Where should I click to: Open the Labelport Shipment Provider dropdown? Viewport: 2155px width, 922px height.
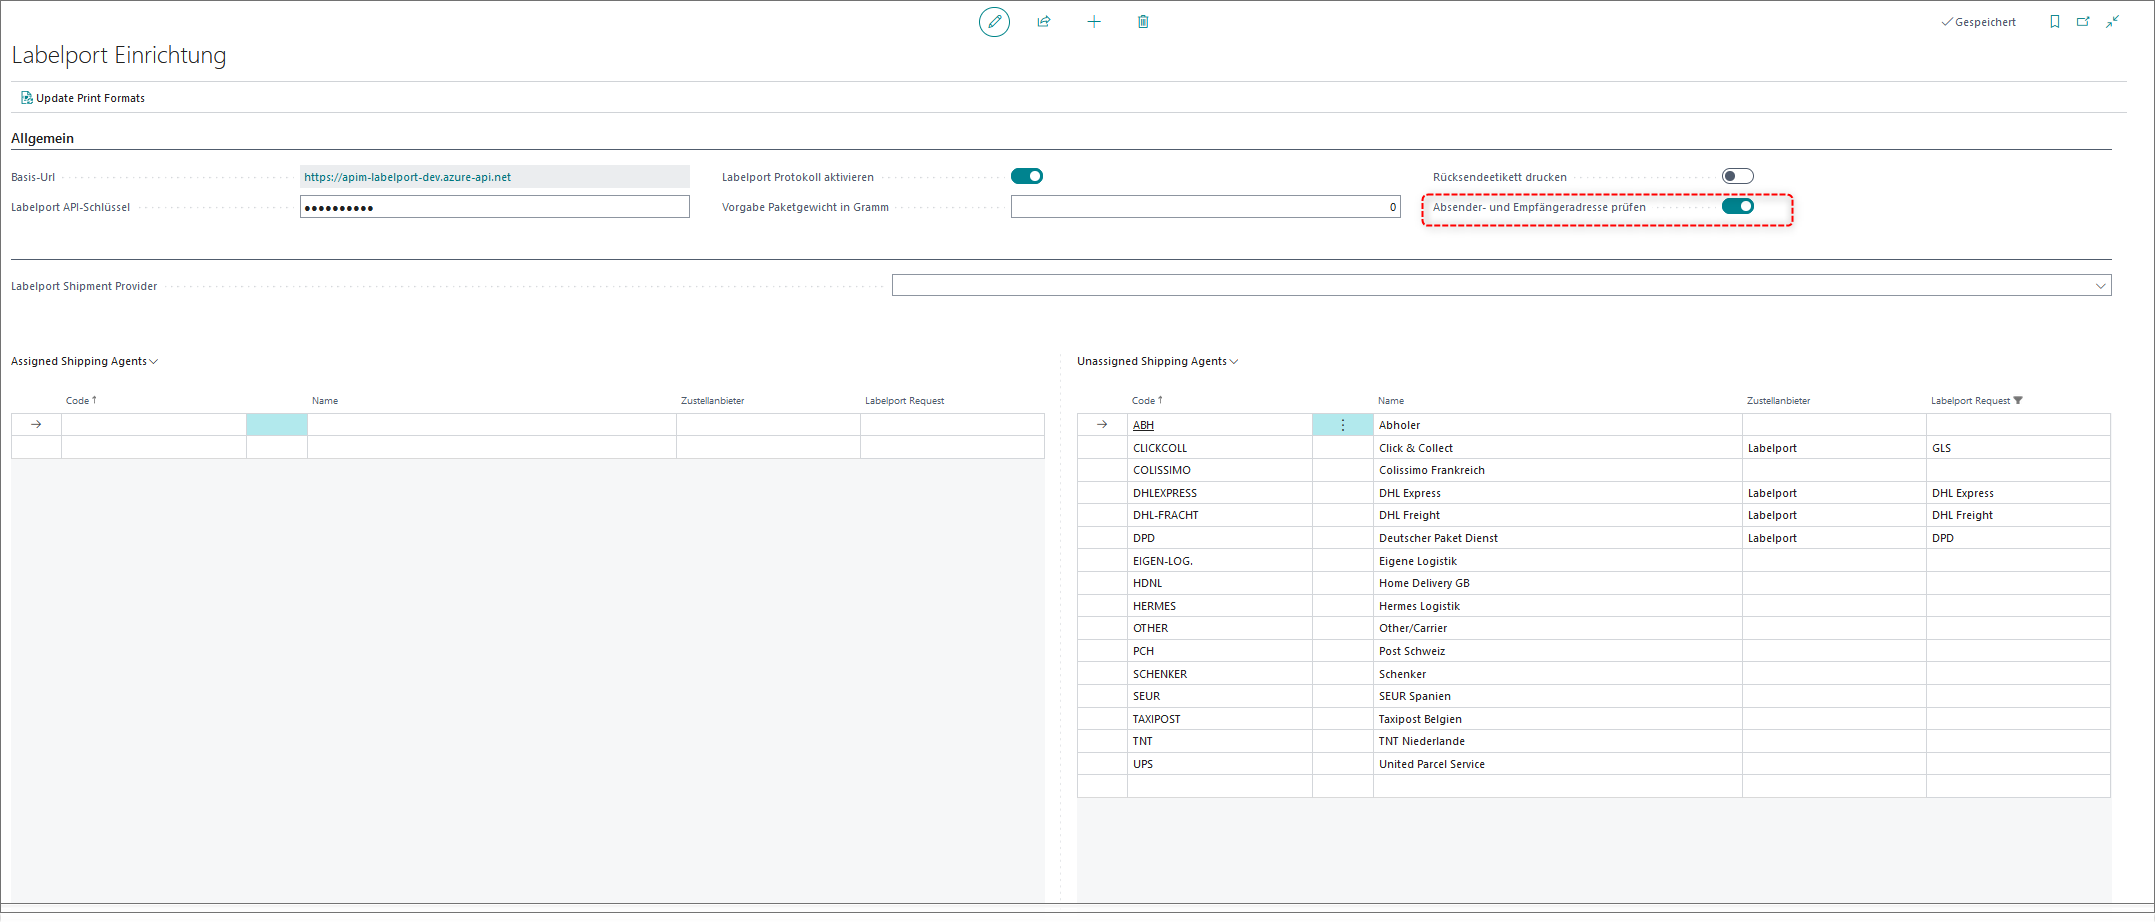click(x=2100, y=286)
